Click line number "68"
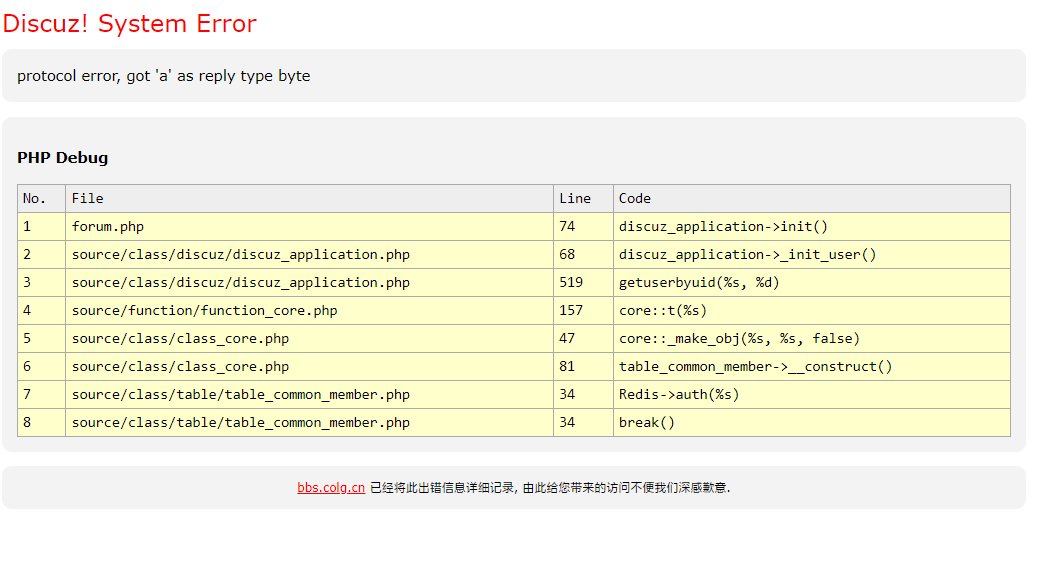This screenshot has width=1062, height=563. (x=583, y=255)
